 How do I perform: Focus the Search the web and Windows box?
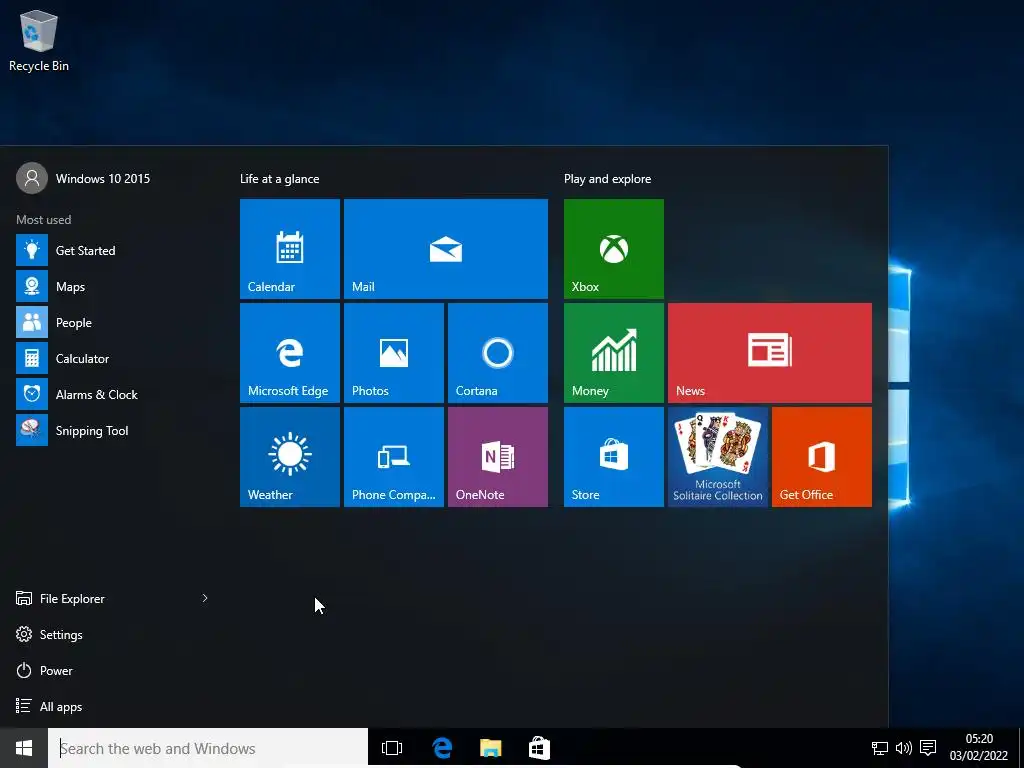[x=208, y=748]
